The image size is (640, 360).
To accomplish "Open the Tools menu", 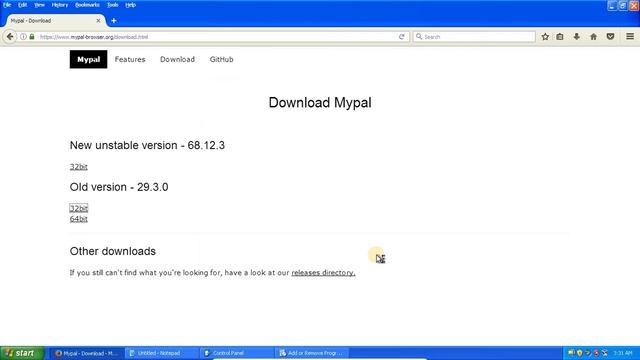I will click(x=112, y=5).
